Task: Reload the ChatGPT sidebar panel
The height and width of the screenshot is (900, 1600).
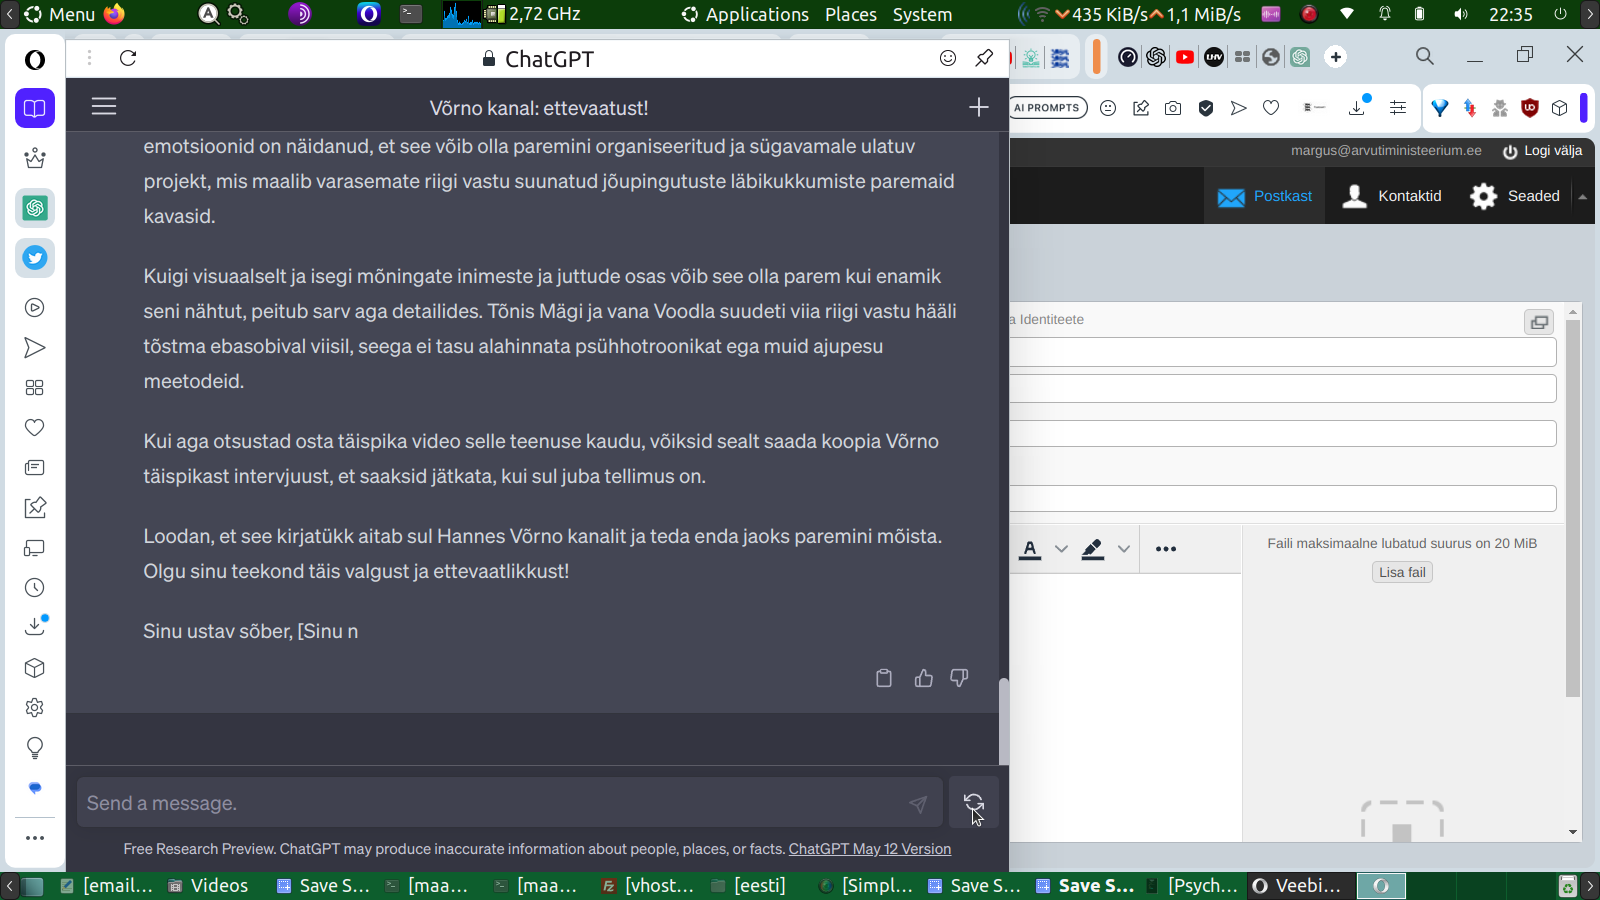Action: (x=128, y=58)
